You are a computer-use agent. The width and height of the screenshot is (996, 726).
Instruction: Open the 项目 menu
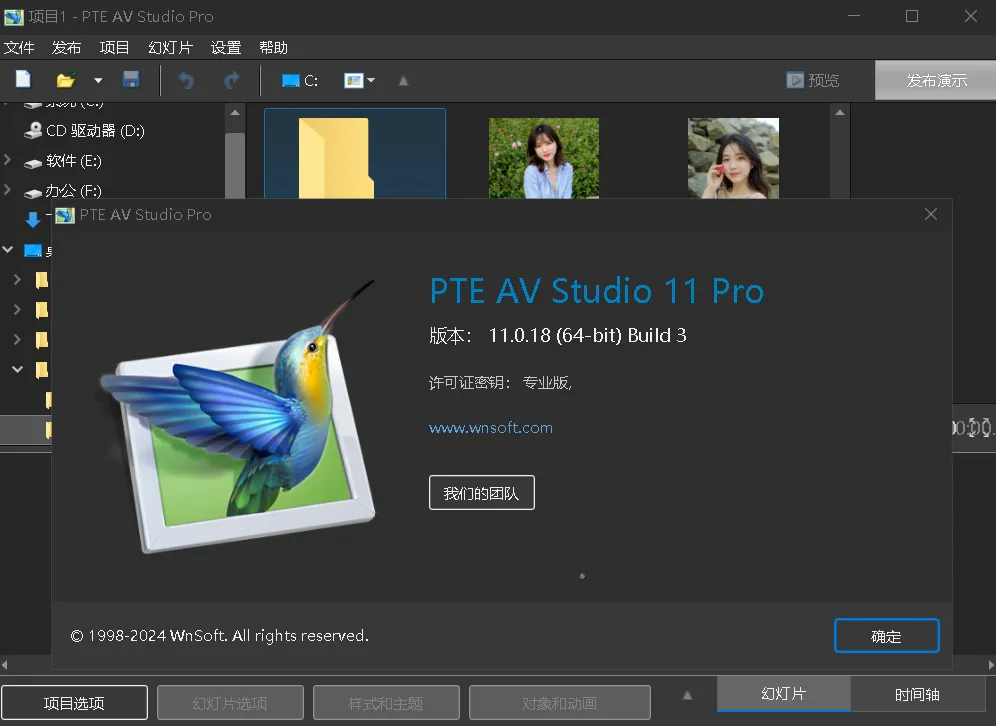pyautogui.click(x=114, y=48)
